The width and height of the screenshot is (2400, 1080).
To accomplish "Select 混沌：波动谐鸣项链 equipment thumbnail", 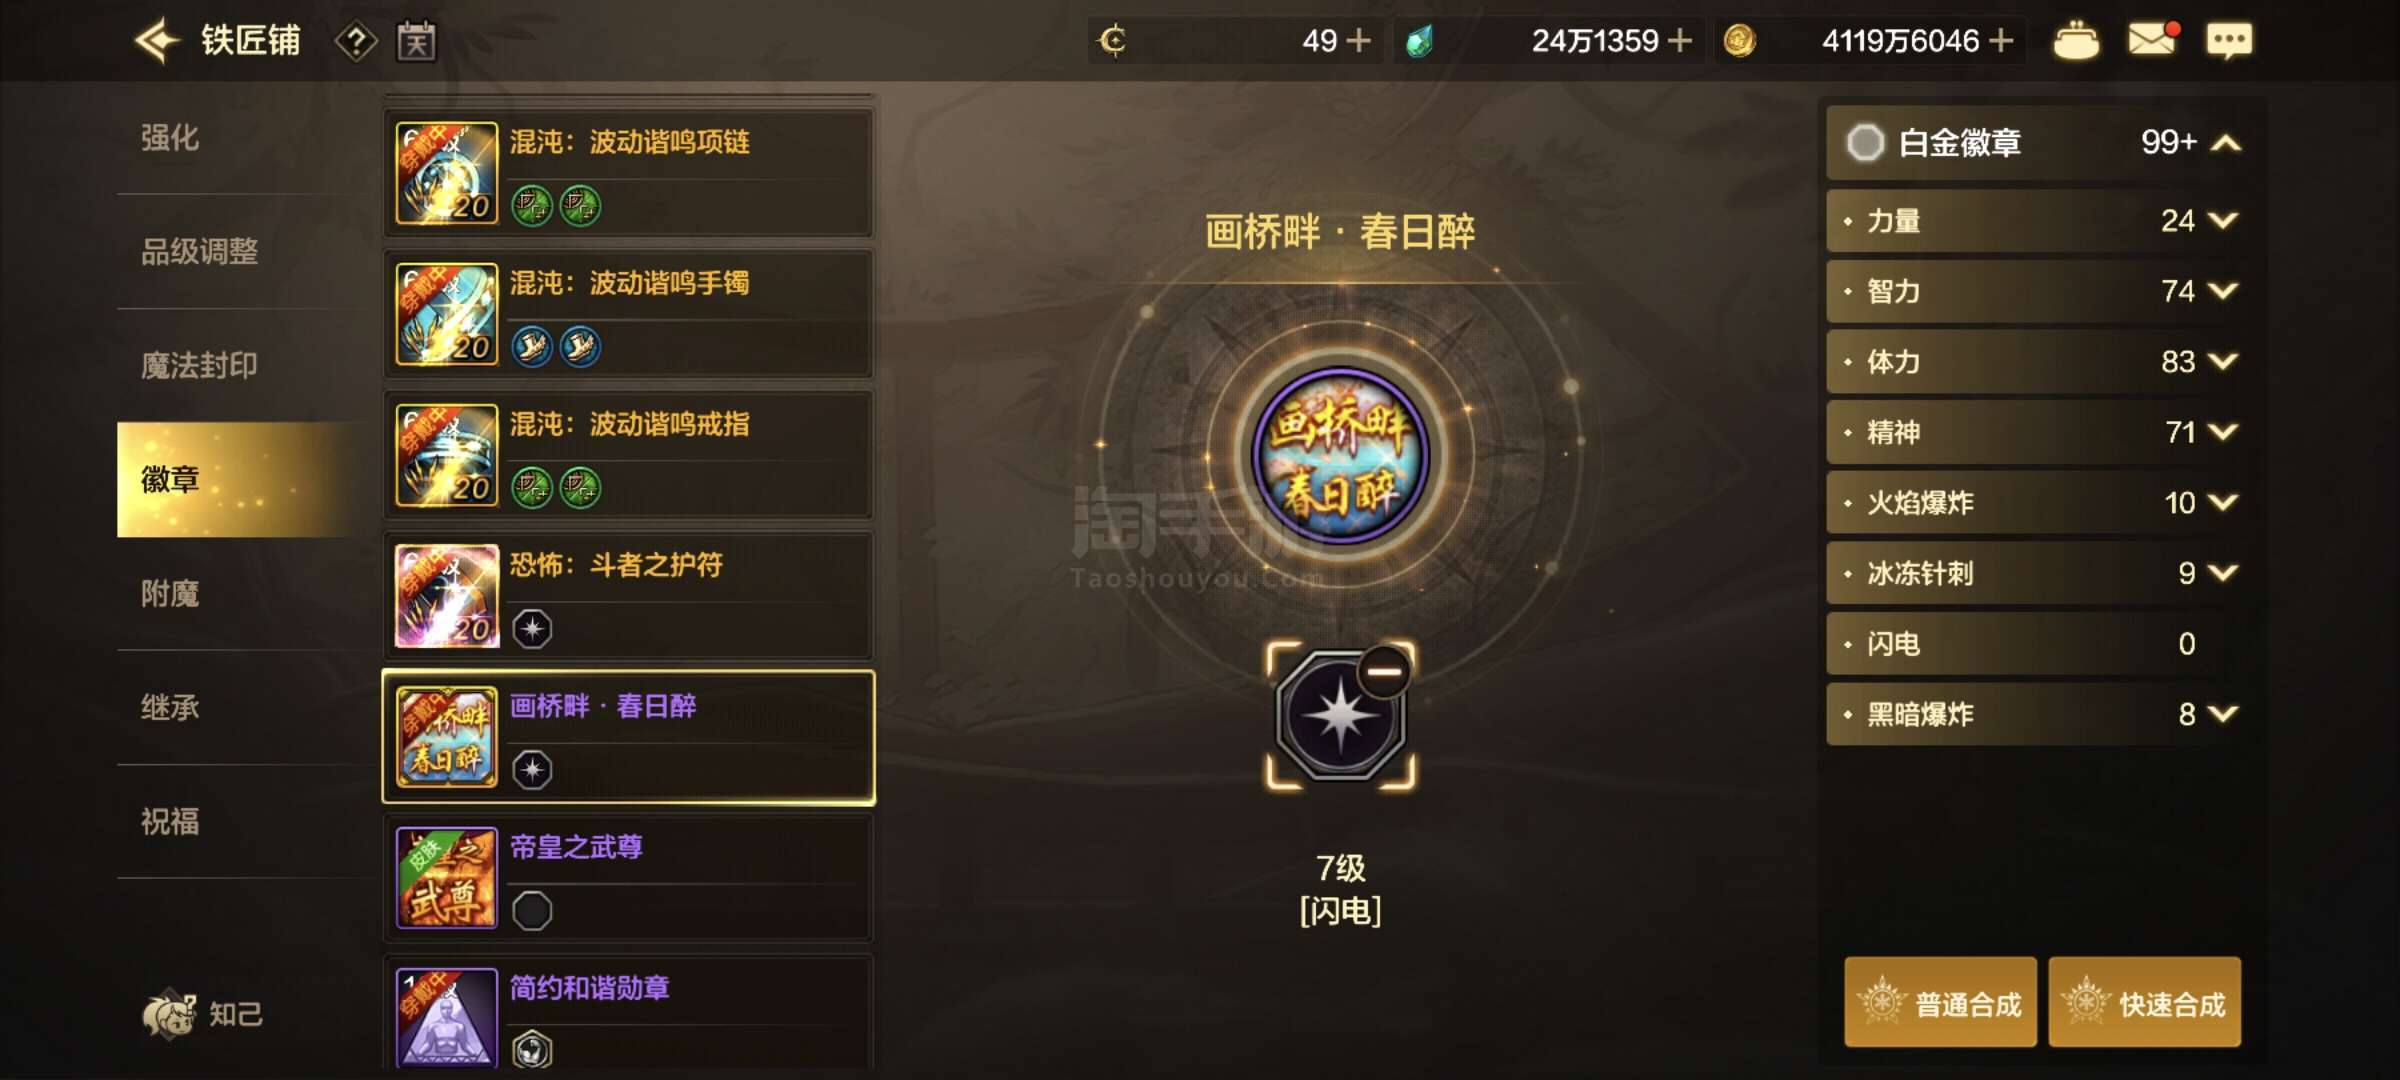I will (447, 173).
